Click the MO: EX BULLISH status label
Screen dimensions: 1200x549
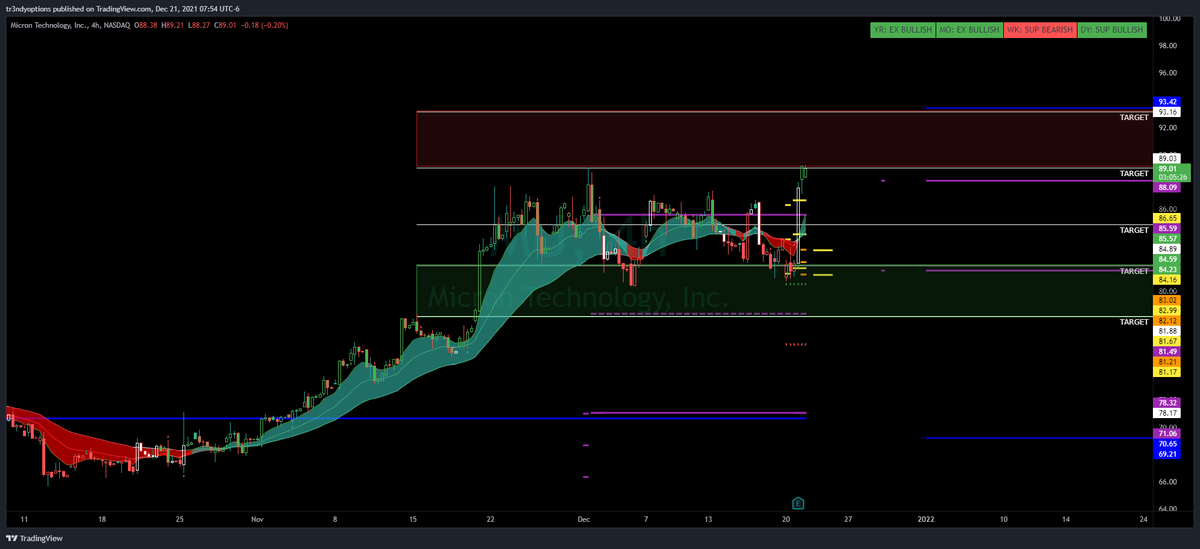point(968,30)
